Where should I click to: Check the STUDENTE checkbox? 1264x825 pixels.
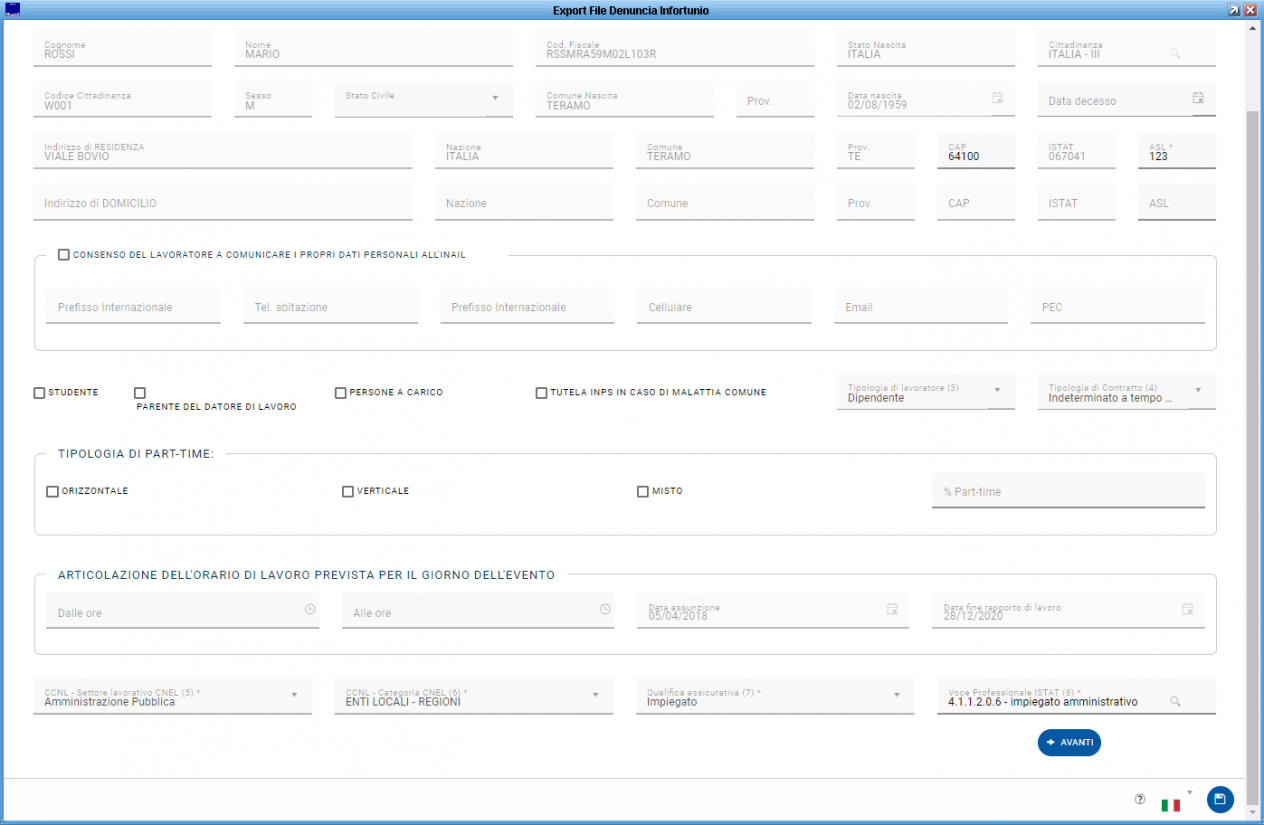click(40, 393)
